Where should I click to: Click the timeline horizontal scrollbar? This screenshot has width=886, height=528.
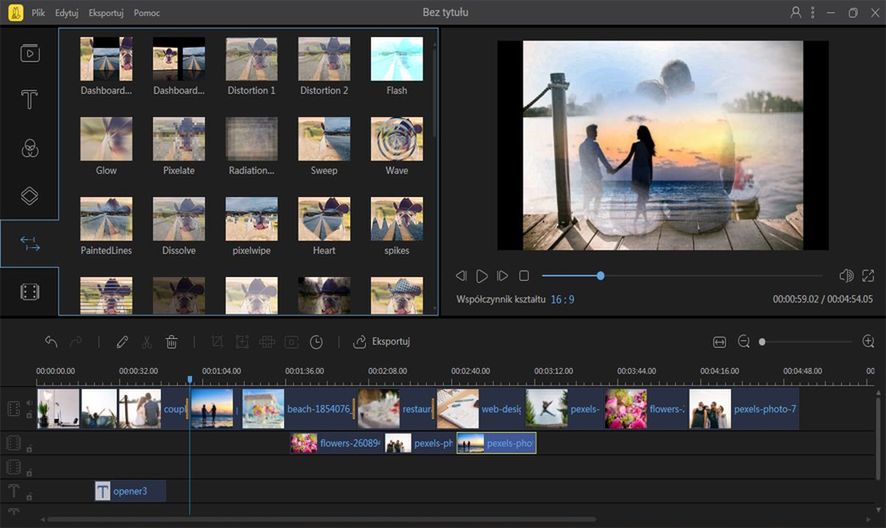[322, 519]
